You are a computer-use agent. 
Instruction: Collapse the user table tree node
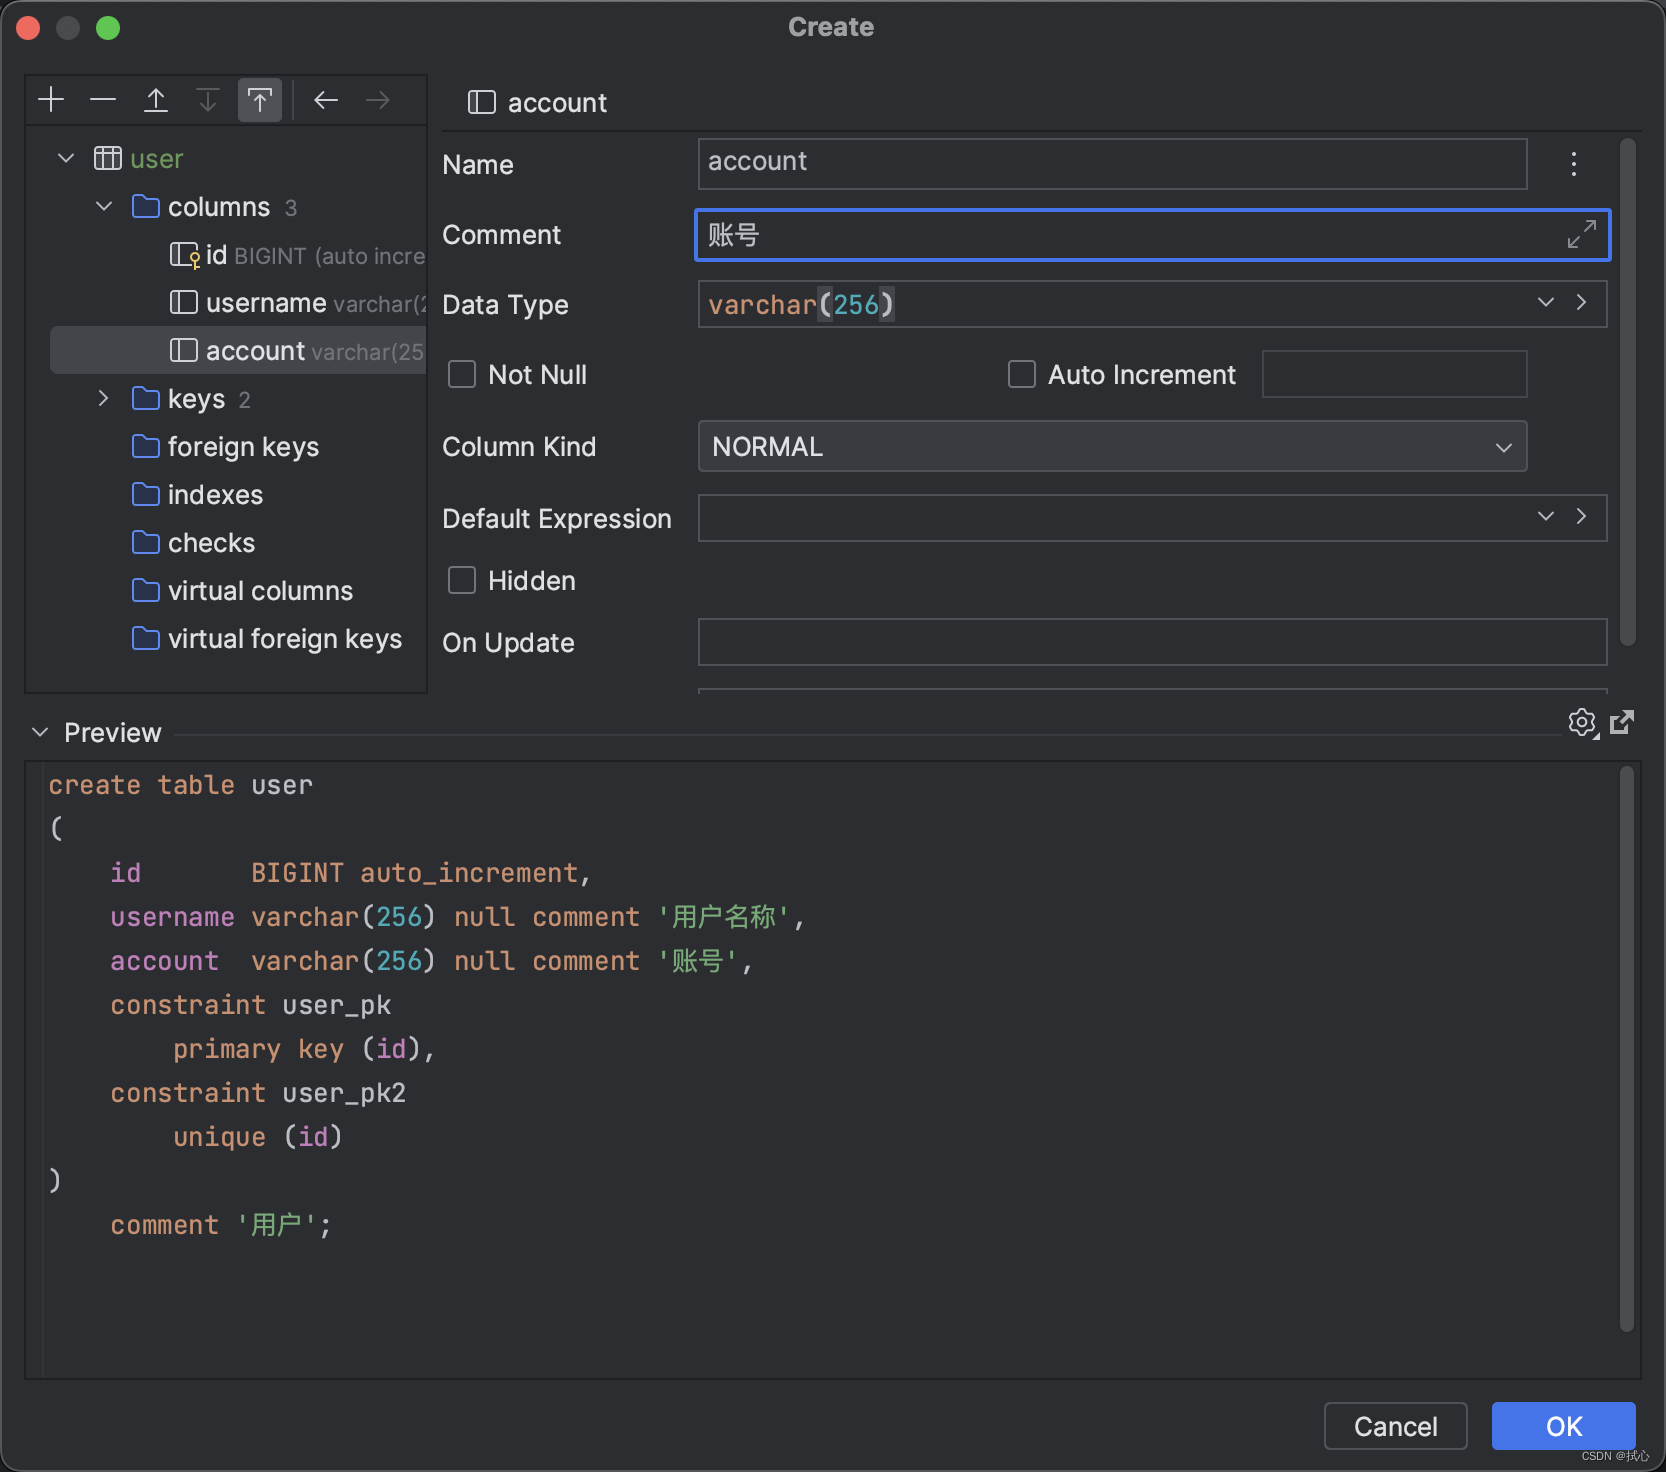click(x=66, y=158)
